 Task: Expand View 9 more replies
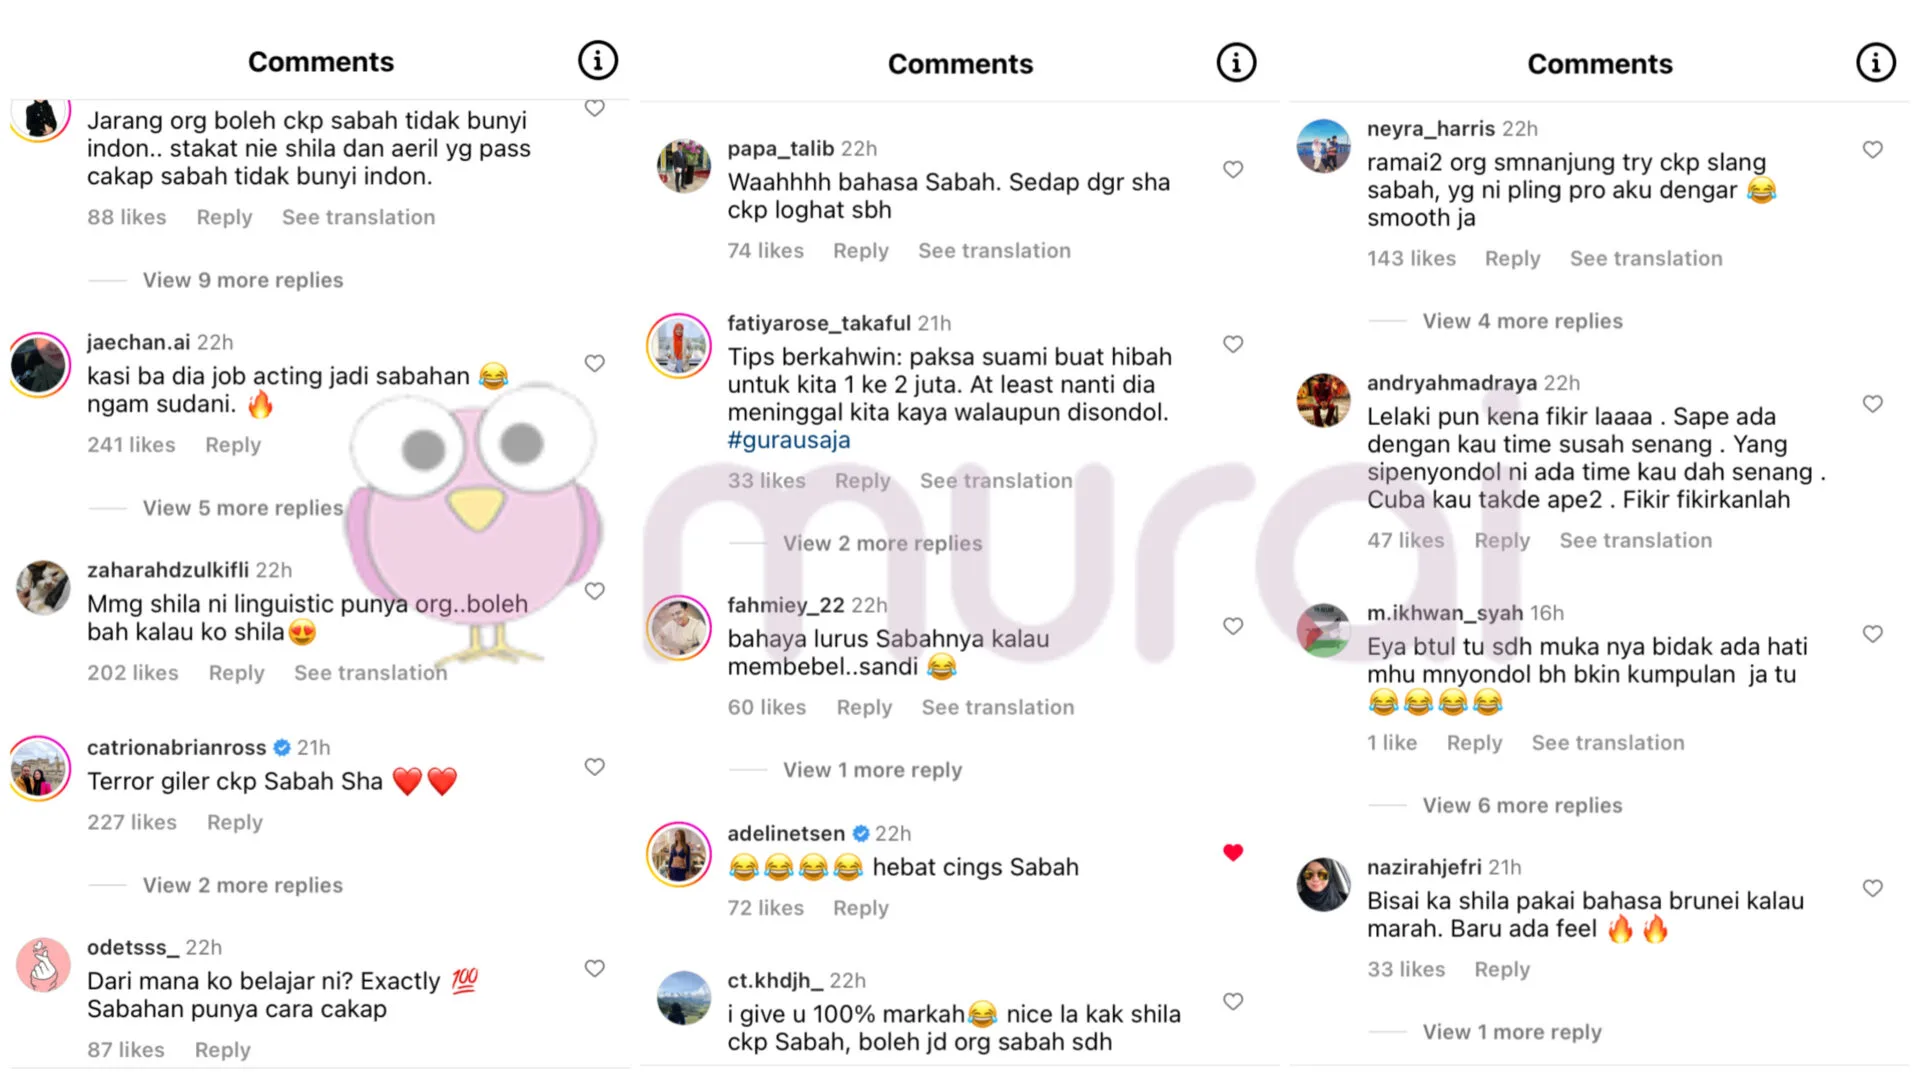(x=242, y=280)
